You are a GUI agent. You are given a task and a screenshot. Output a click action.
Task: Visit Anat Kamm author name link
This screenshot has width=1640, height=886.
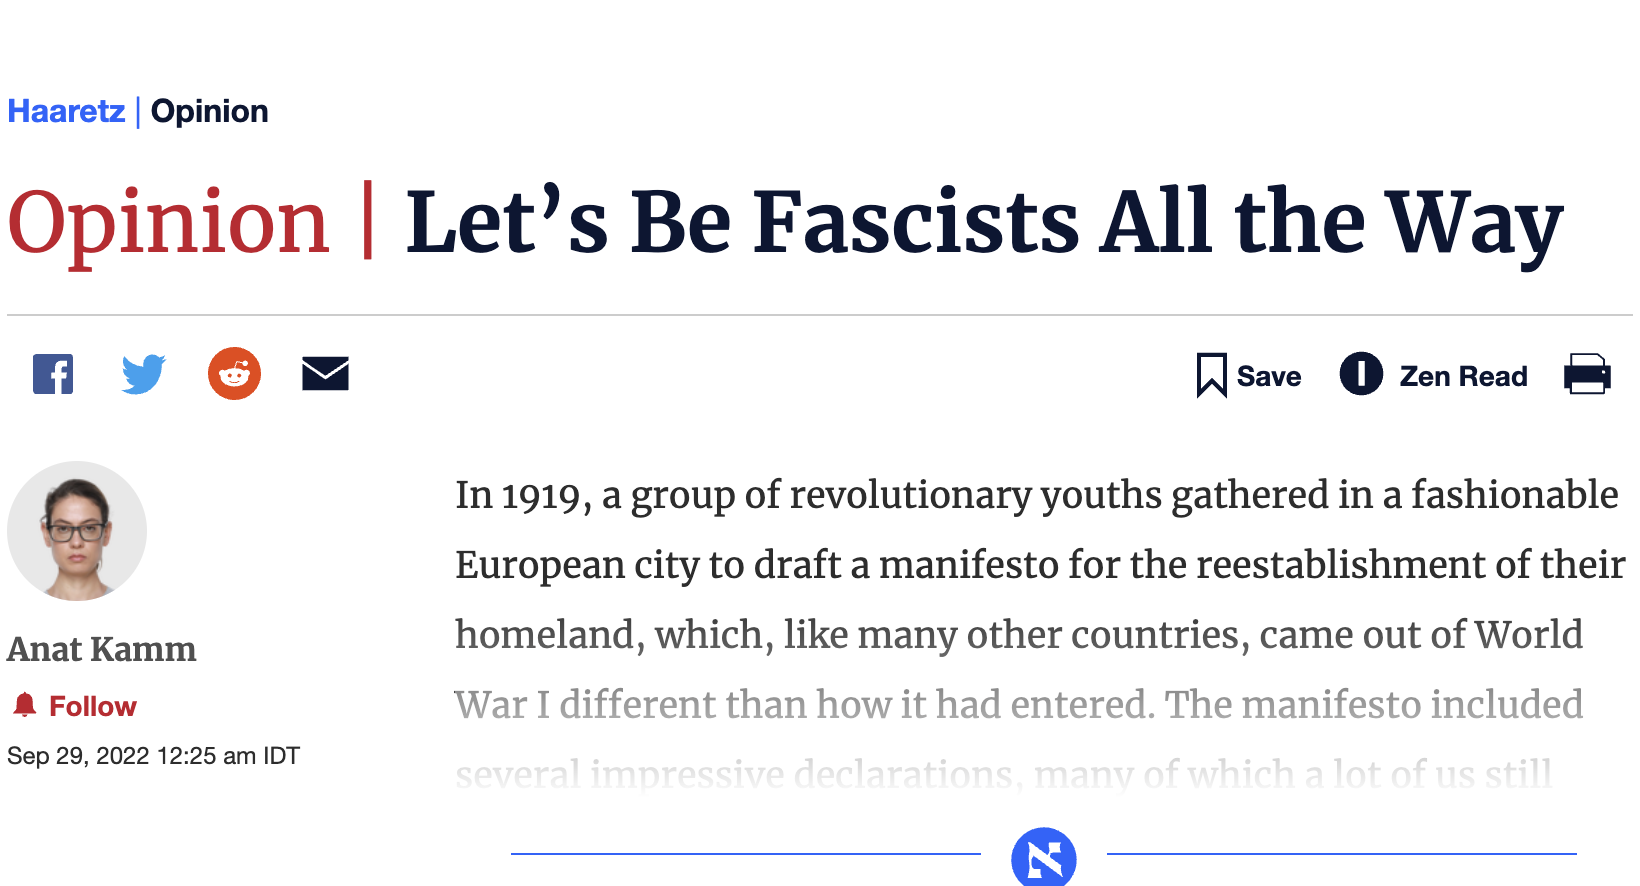pos(102,650)
